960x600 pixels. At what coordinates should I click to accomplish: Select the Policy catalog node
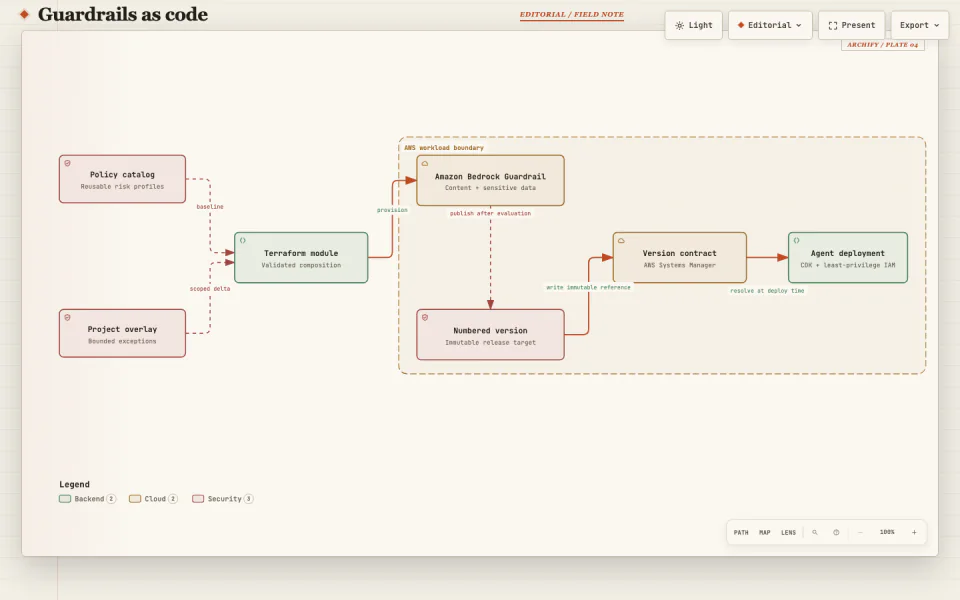coord(122,179)
